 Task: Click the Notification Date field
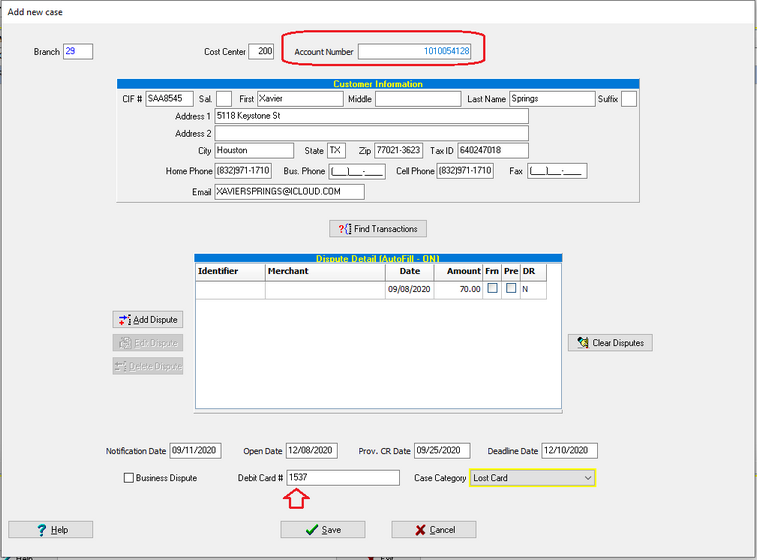tap(194, 451)
